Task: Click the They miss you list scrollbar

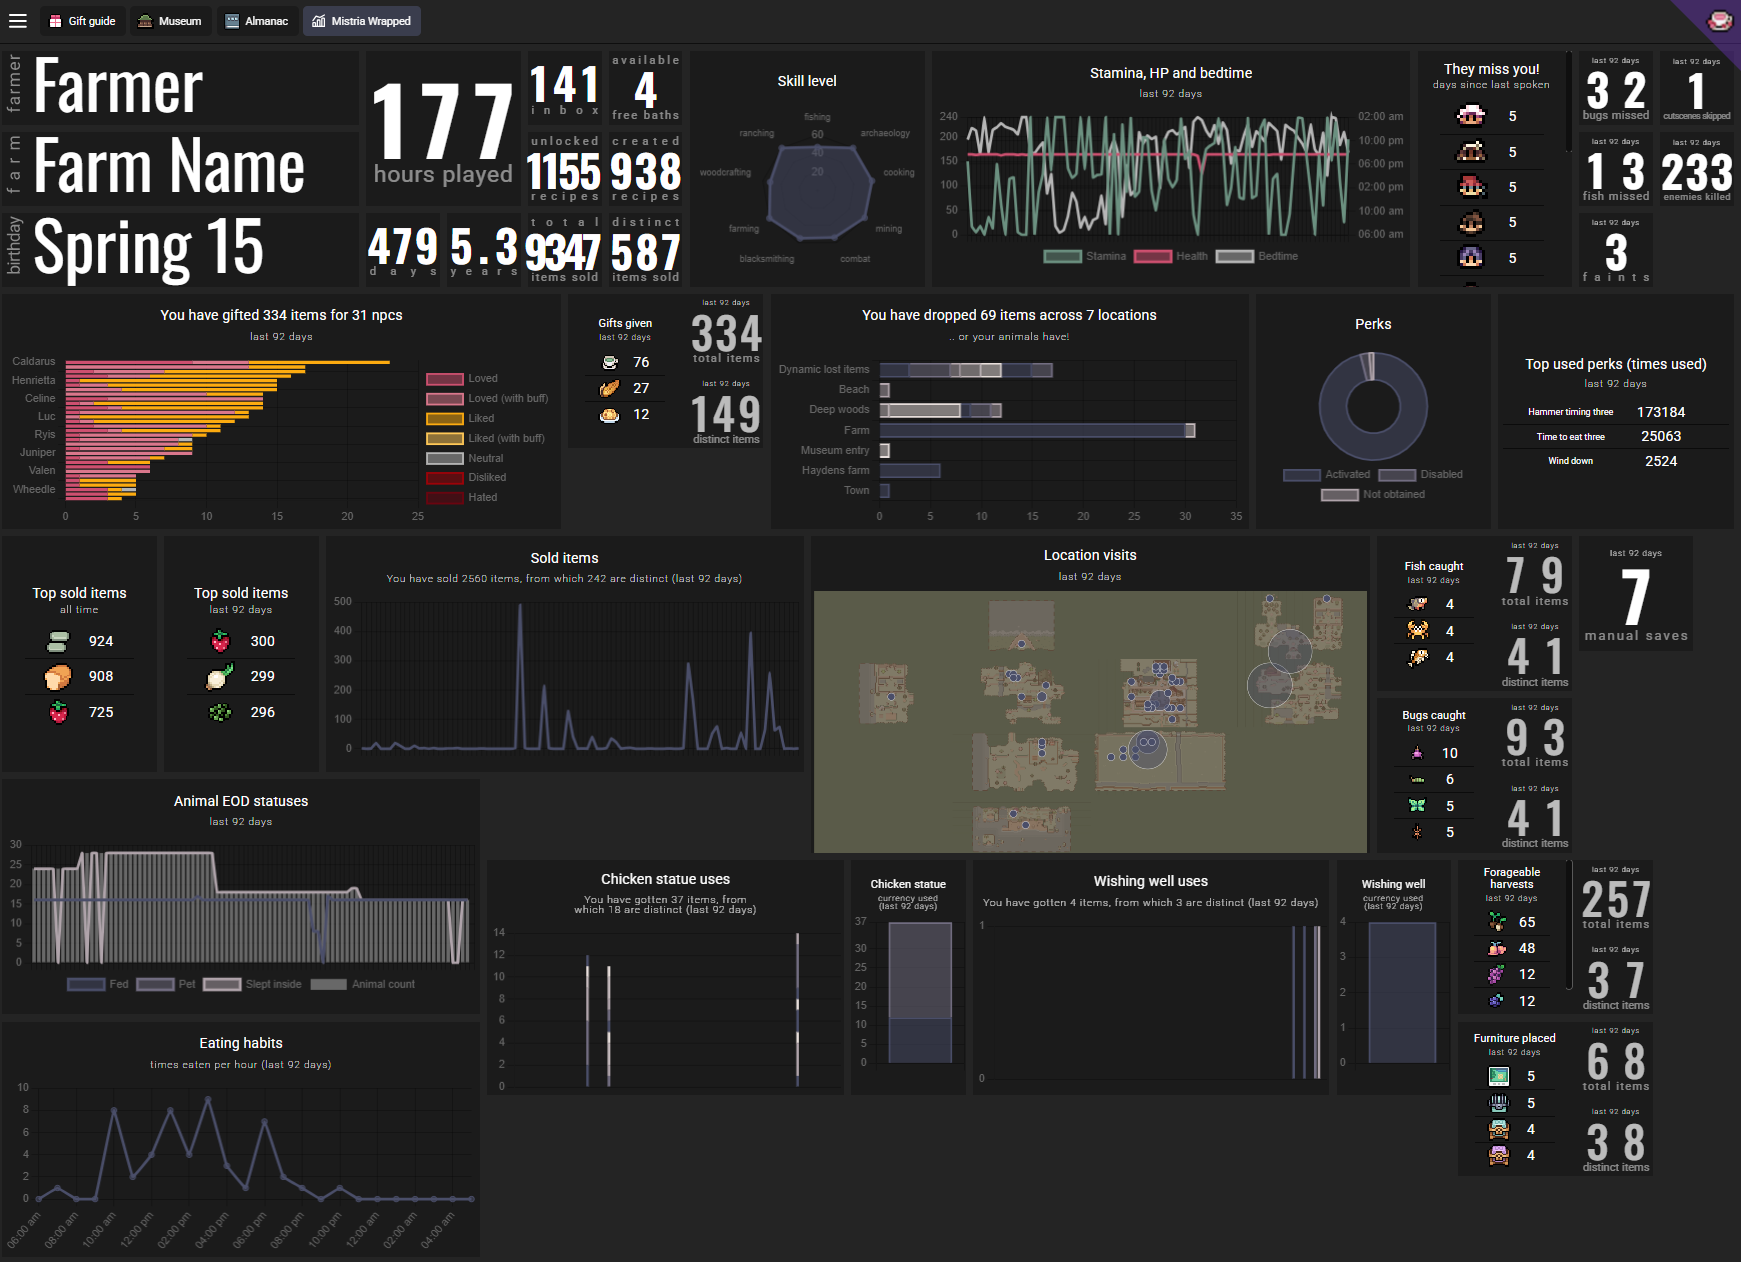Action: [x=1568, y=102]
